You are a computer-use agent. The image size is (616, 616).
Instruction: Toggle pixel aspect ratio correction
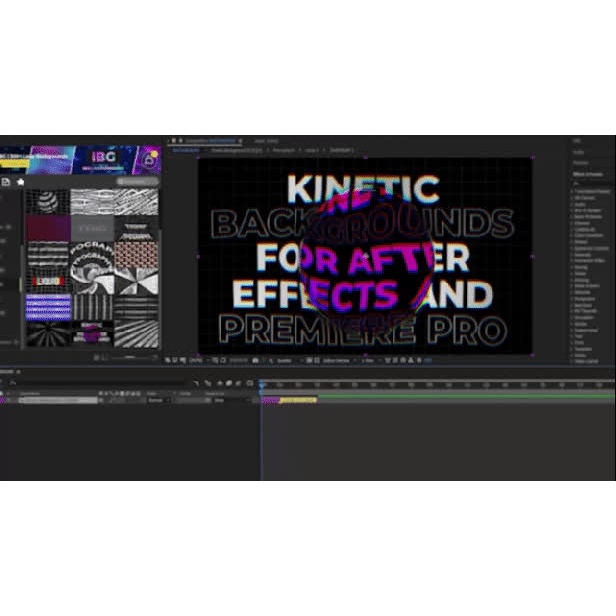click(388, 360)
